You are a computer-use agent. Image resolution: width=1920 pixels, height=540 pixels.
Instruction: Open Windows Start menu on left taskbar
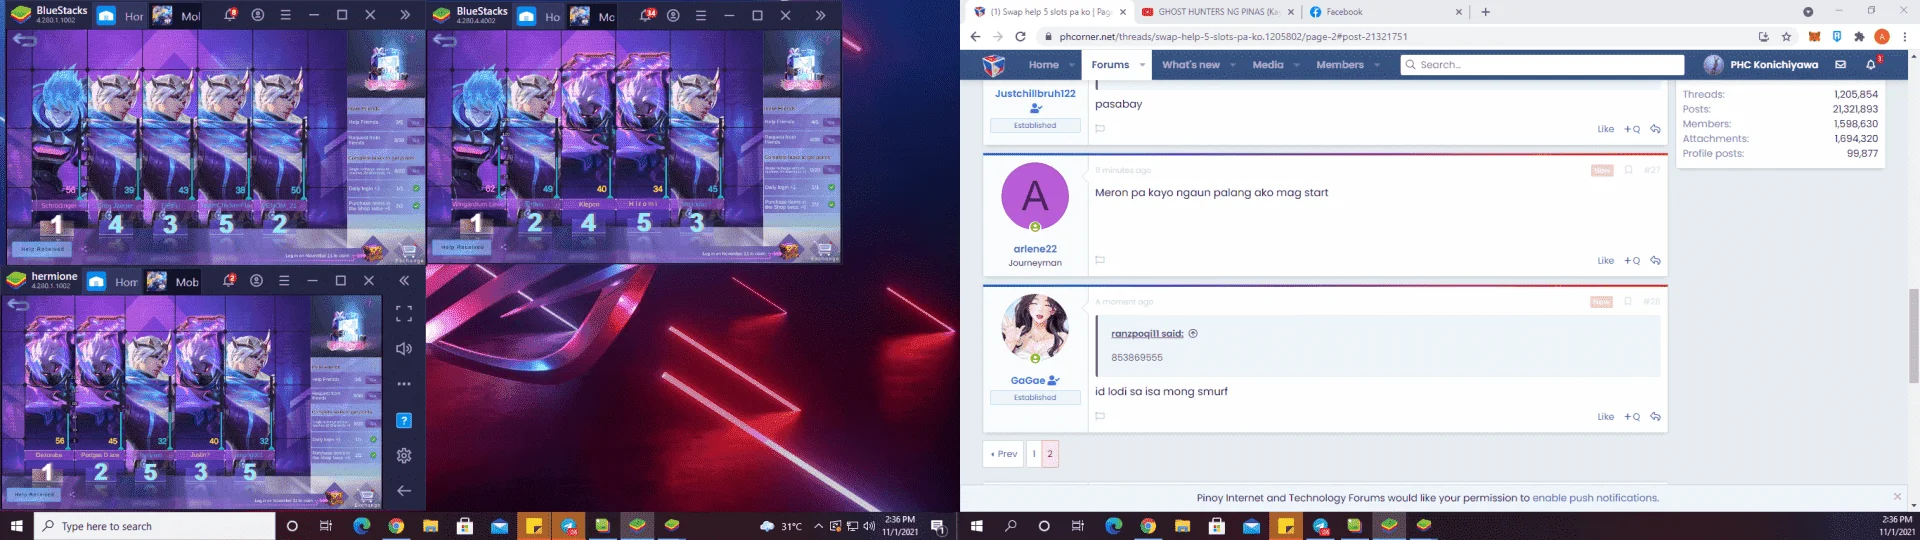click(16, 526)
